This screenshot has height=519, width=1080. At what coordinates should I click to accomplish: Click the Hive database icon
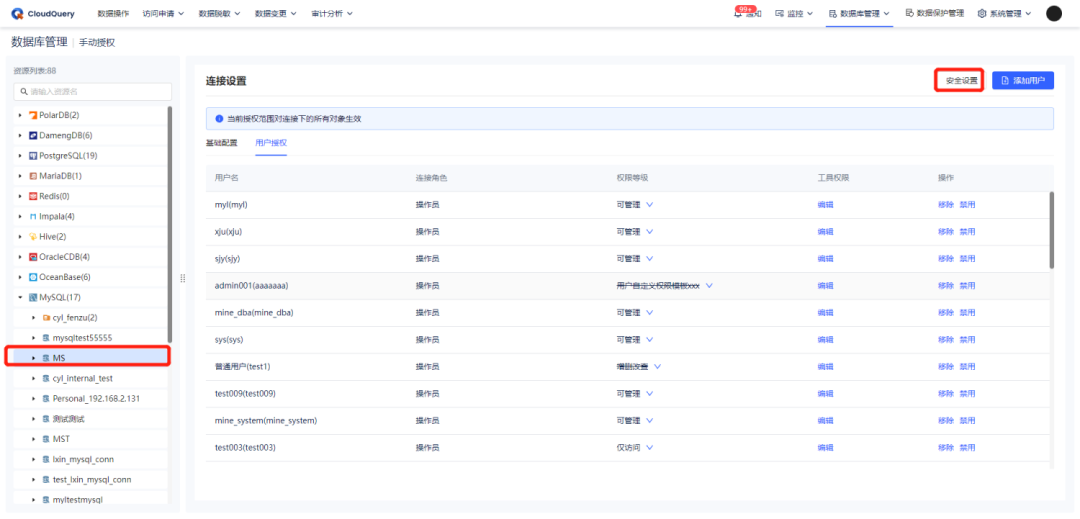pos(32,237)
